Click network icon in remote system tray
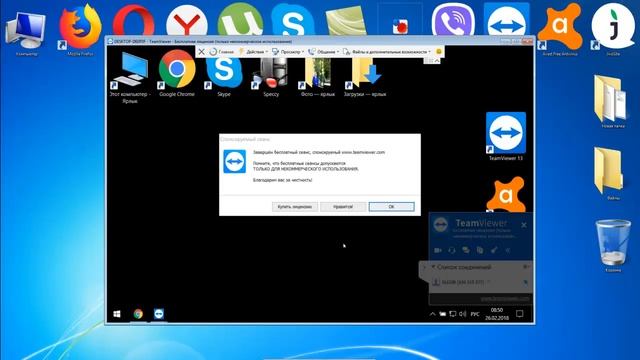This screenshot has width=640, height=360. 453,314
